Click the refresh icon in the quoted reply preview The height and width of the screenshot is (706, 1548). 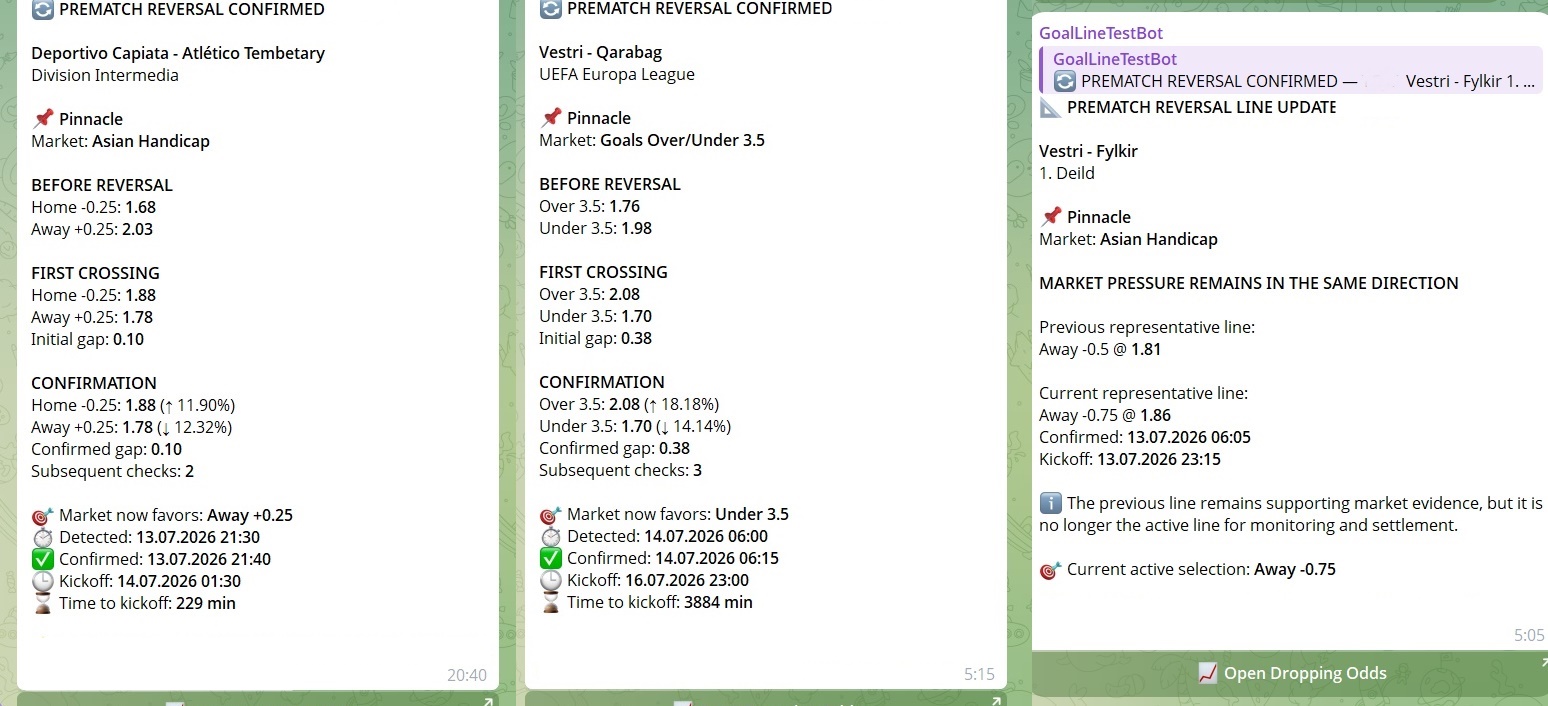coord(1065,81)
